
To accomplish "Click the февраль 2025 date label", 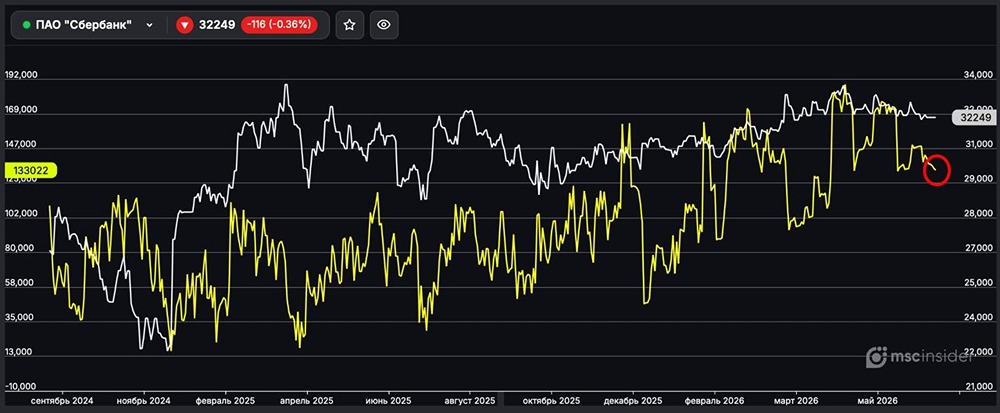I will pyautogui.click(x=225, y=401).
